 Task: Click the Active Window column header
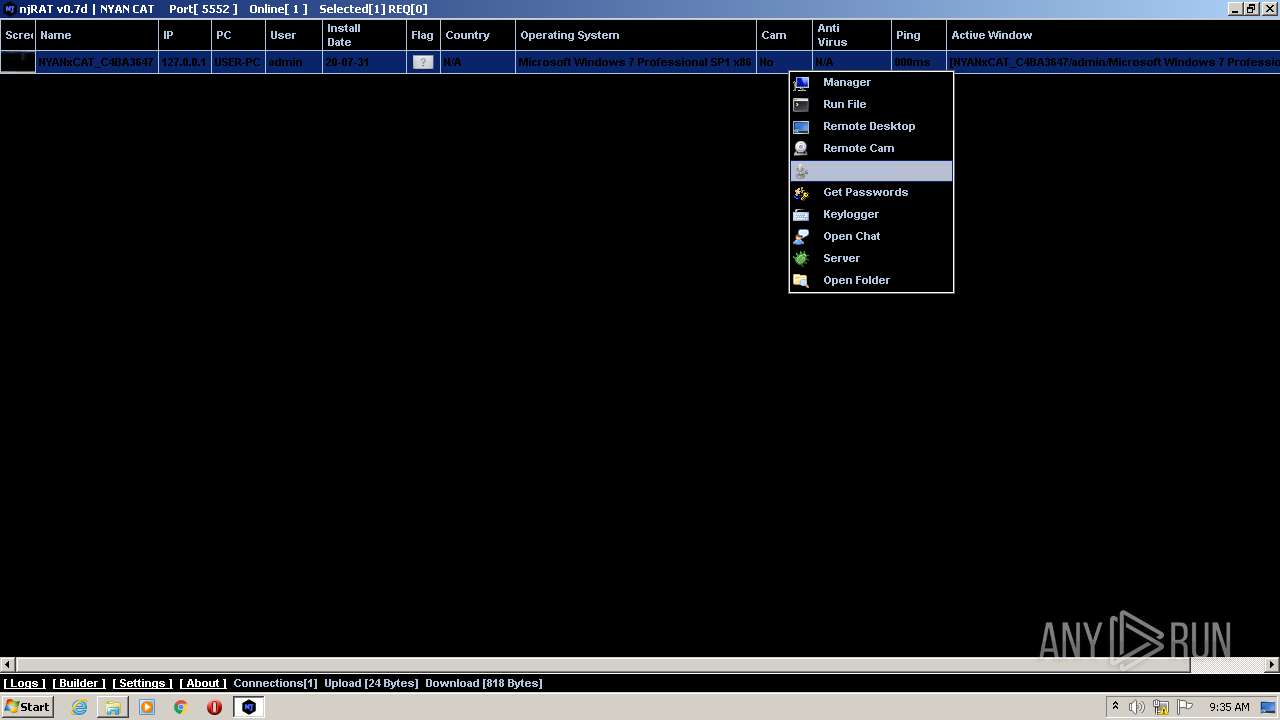click(1113, 35)
